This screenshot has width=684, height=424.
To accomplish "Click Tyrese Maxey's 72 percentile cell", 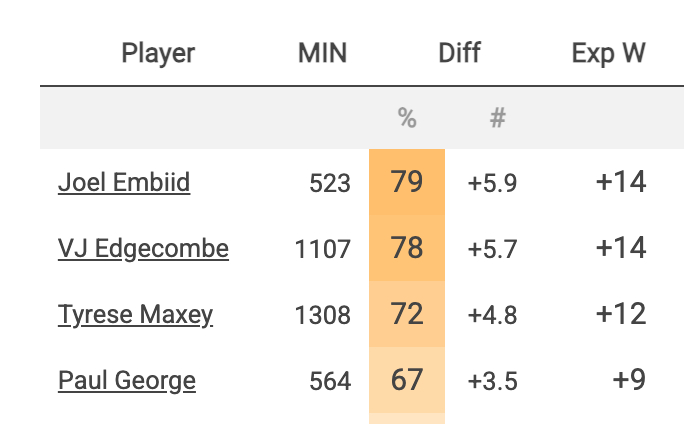I will point(407,315).
